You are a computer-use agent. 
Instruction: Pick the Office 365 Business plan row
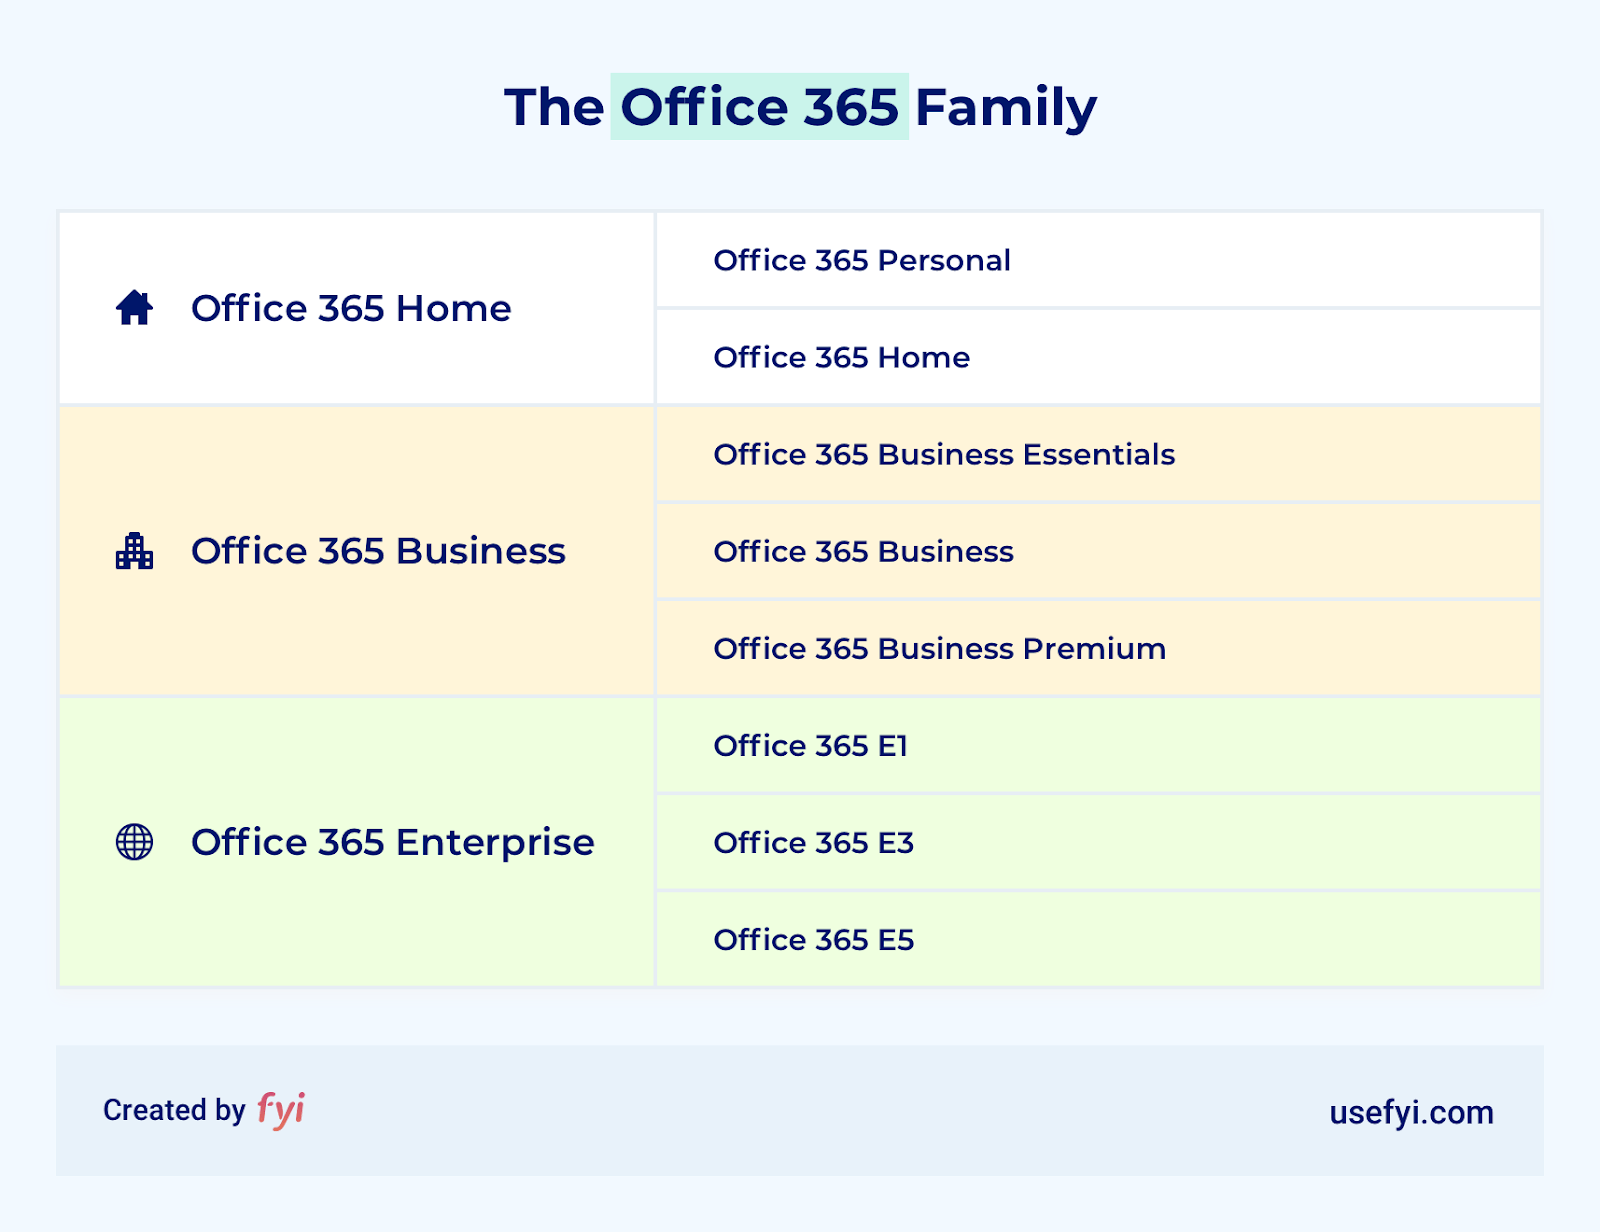[863, 551]
